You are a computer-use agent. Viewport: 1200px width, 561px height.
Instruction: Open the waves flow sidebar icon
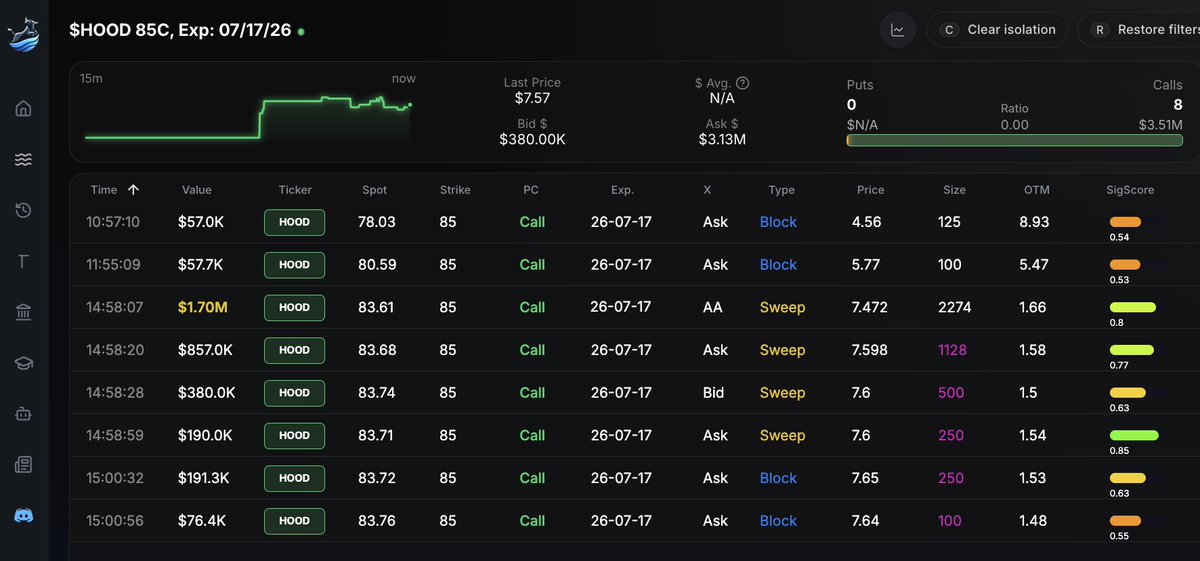pos(24,159)
